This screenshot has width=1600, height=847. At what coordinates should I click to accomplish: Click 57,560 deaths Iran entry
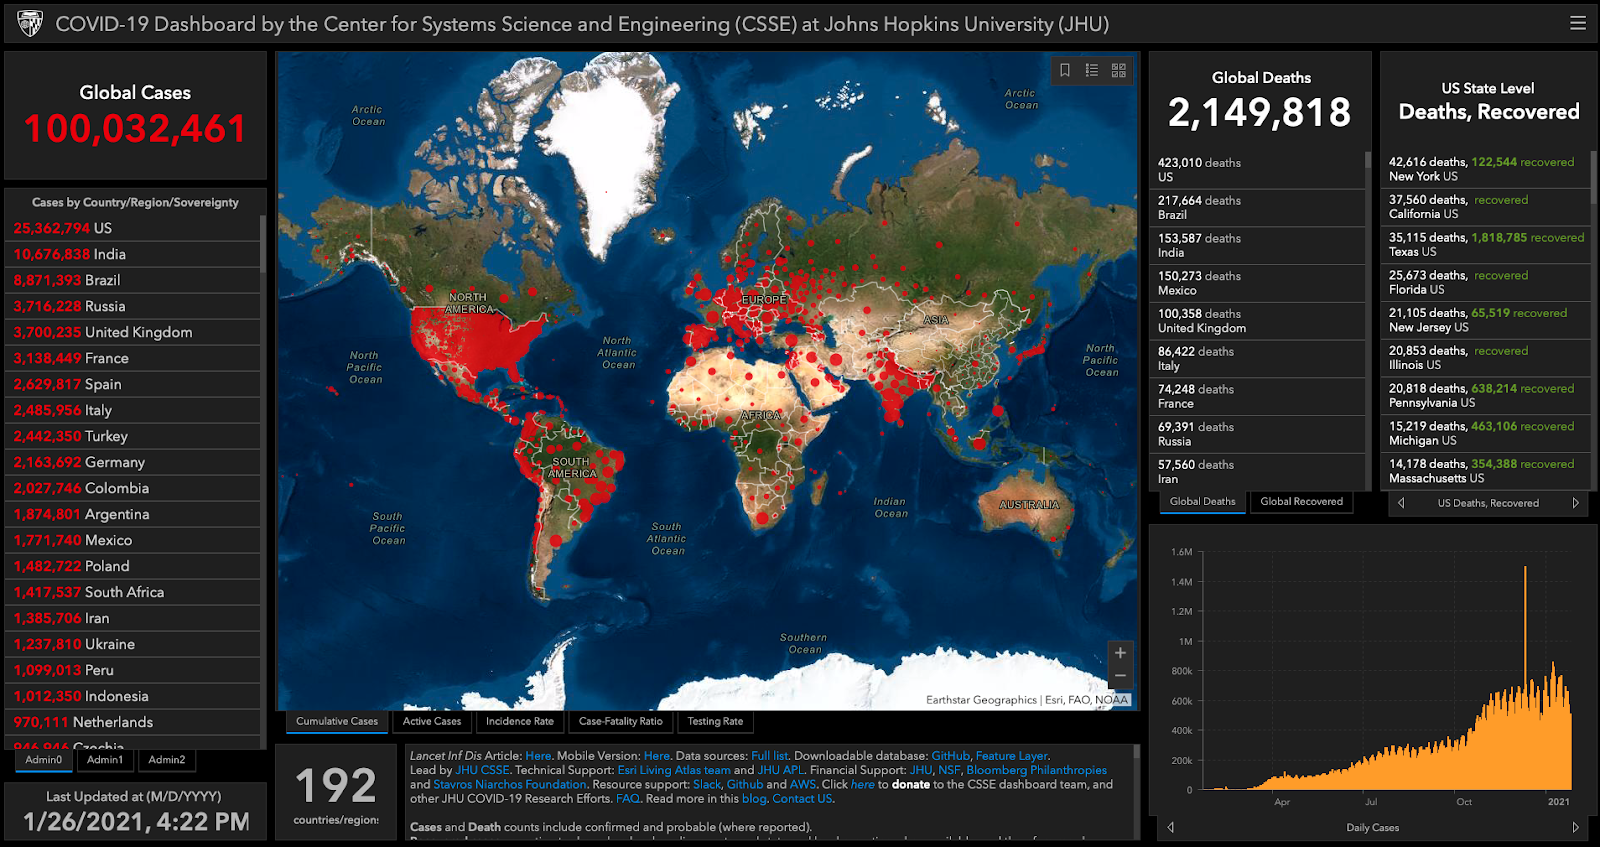coord(1257,472)
